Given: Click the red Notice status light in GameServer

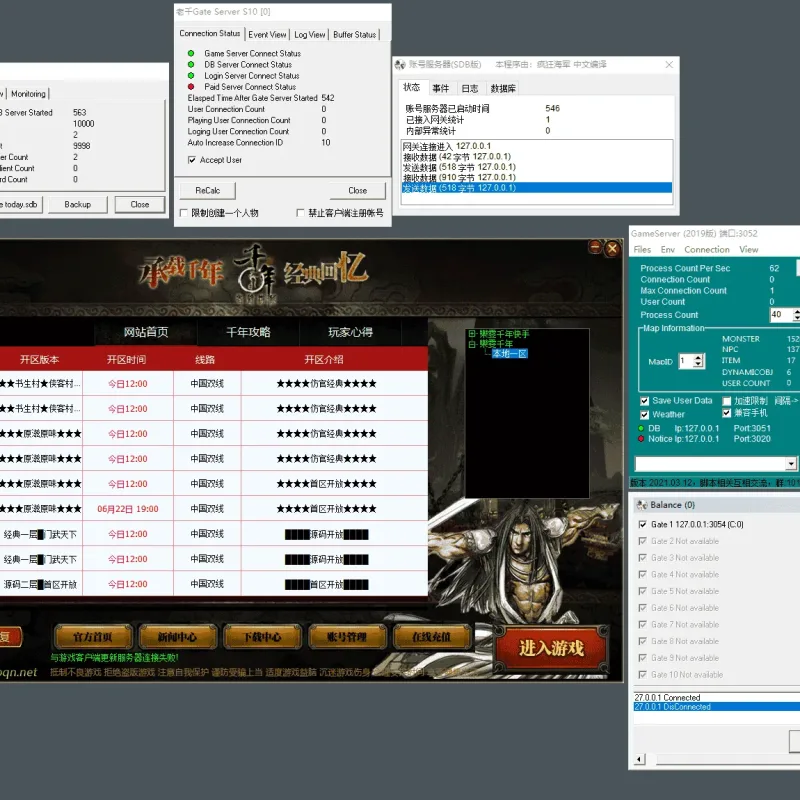Looking at the screenshot, I should click(641, 439).
